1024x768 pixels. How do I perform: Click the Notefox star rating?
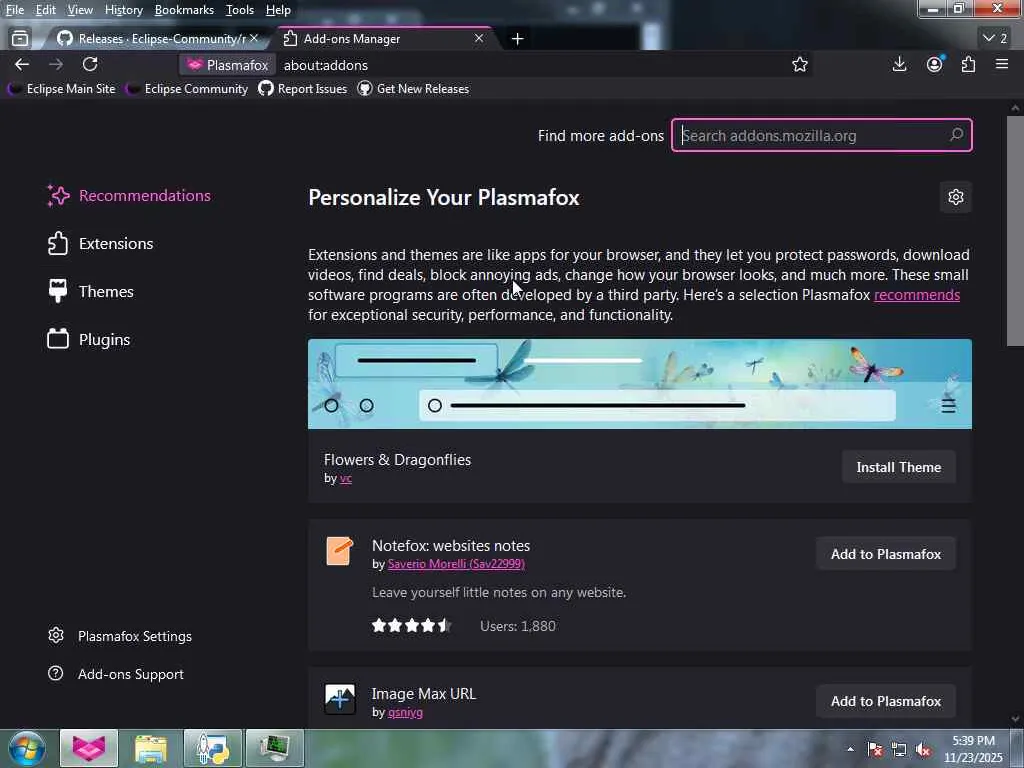click(411, 626)
